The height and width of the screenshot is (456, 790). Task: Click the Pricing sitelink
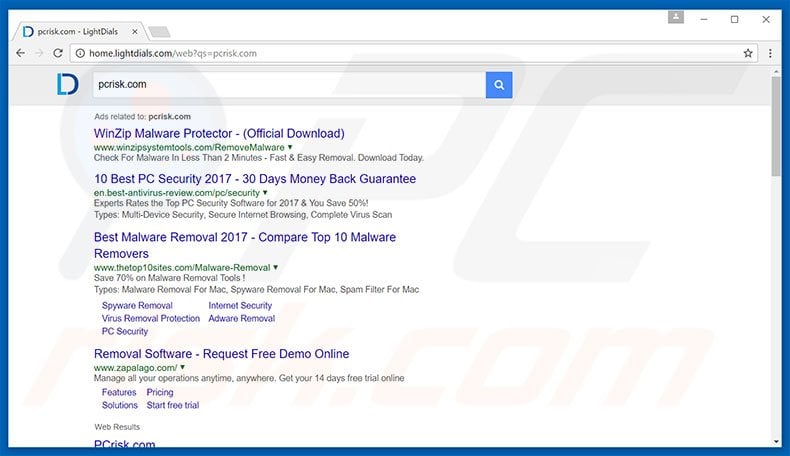160,392
